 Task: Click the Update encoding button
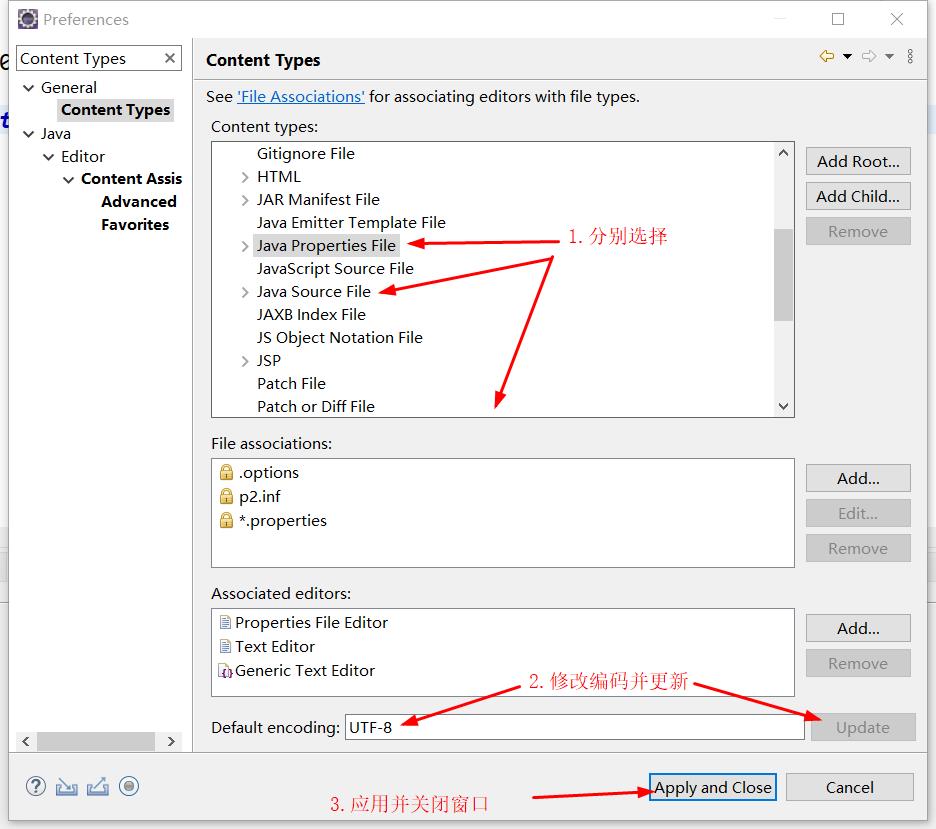pyautogui.click(x=863, y=728)
